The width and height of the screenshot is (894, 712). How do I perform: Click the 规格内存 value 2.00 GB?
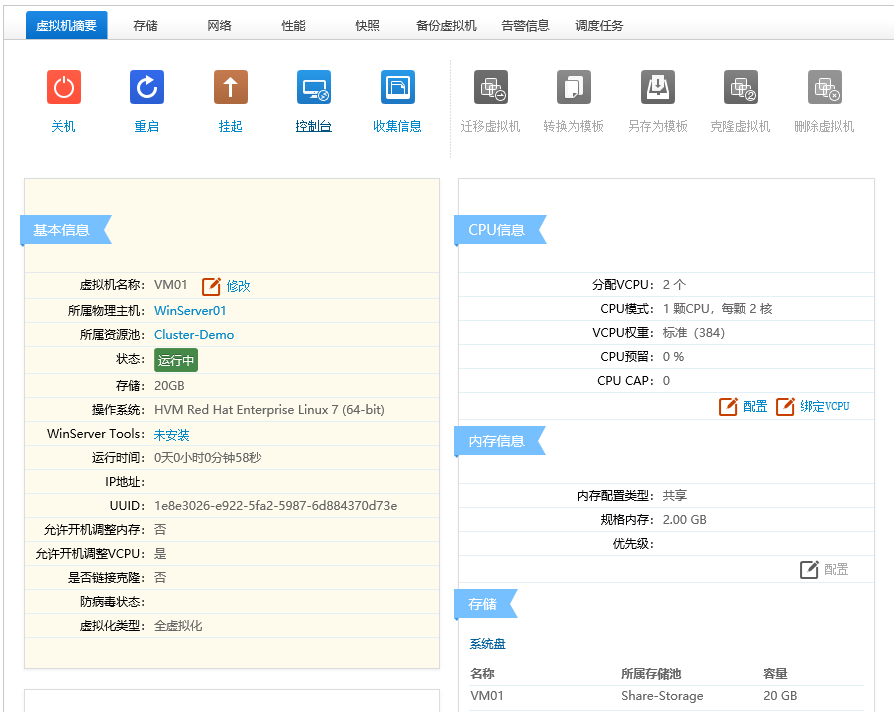[x=685, y=520]
